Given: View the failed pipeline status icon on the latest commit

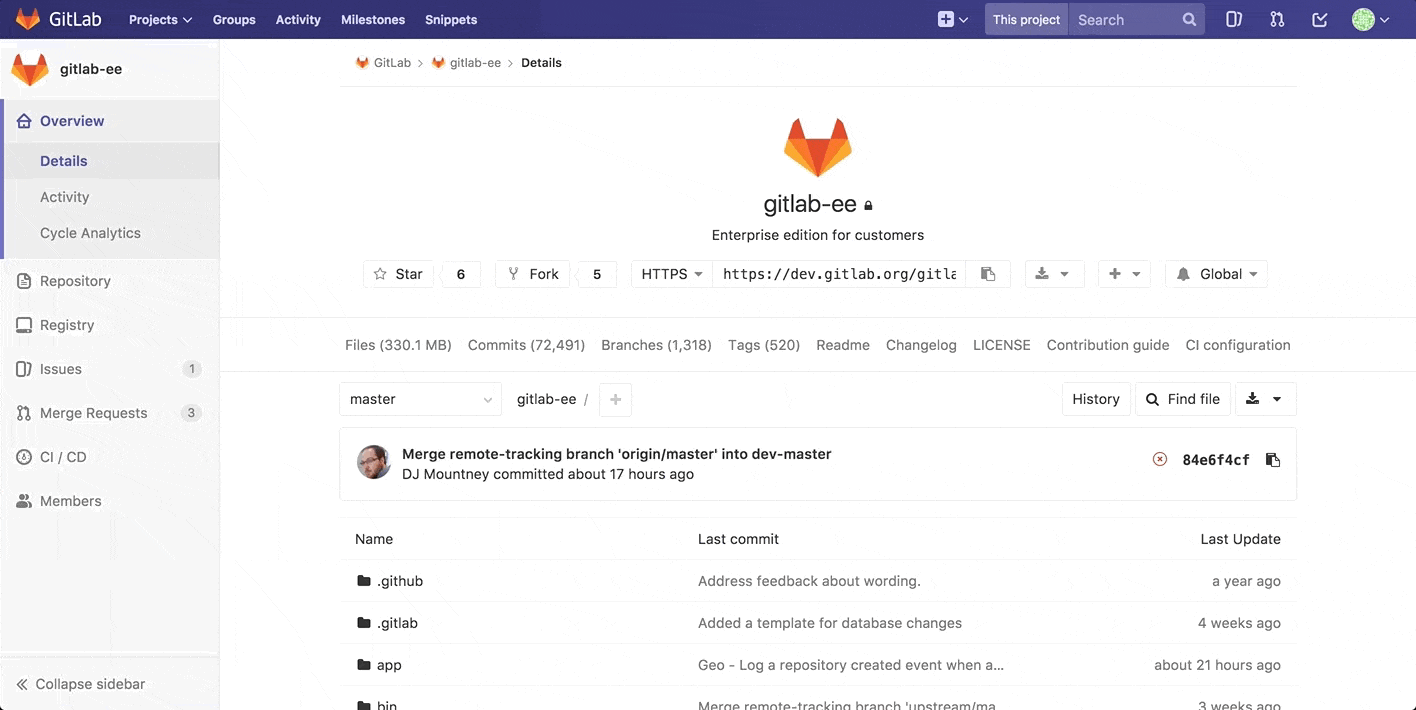Looking at the screenshot, I should tap(1159, 460).
